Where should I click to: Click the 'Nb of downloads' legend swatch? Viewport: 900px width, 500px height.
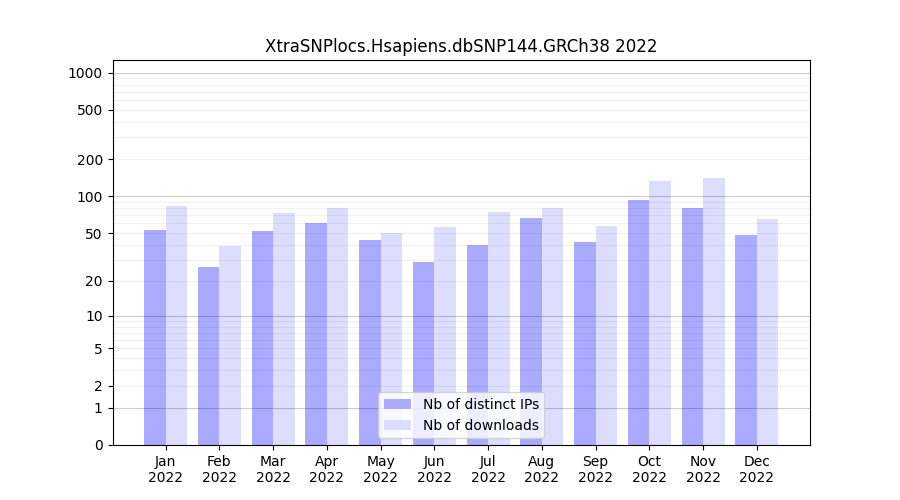[397, 425]
